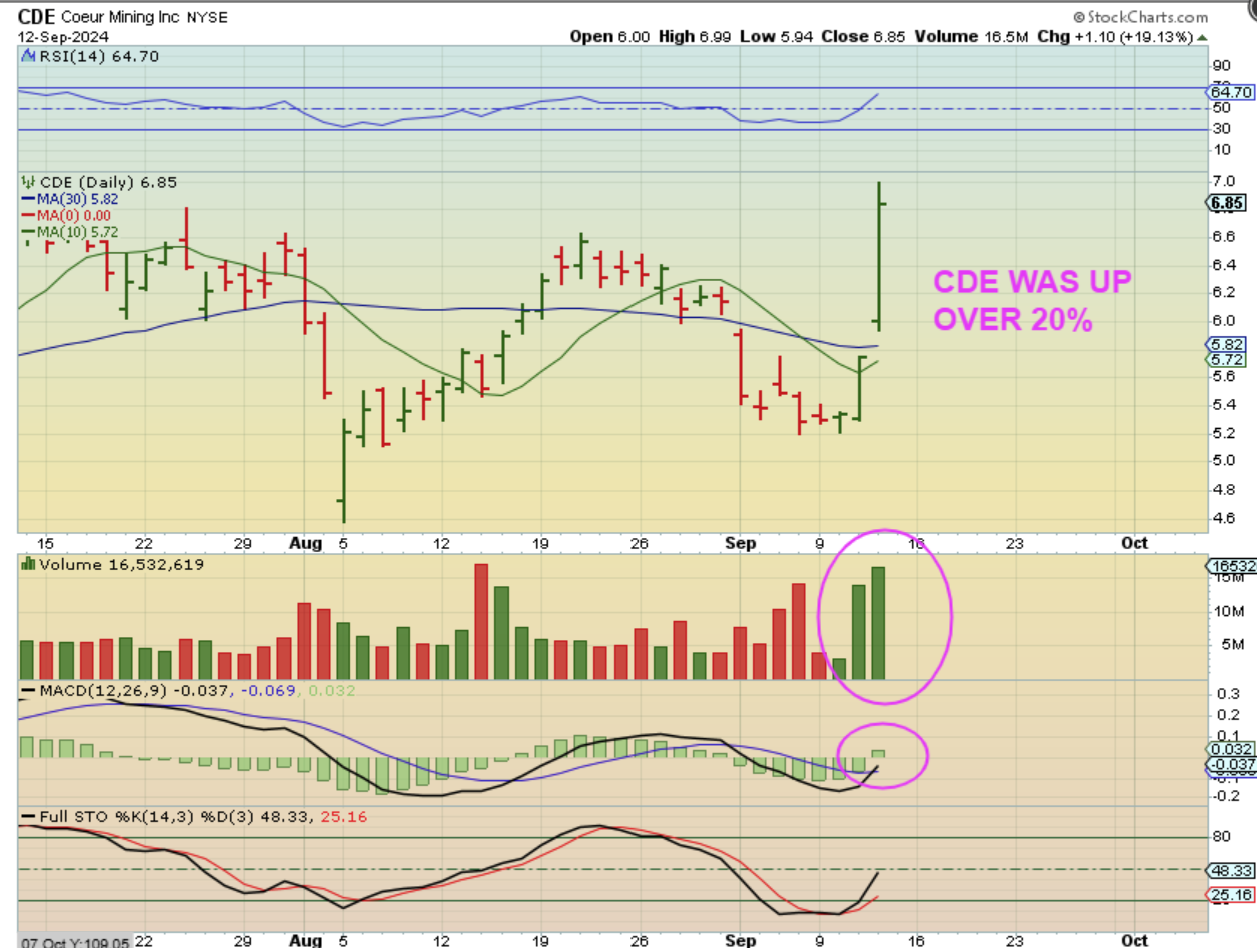The height and width of the screenshot is (948, 1257).
Task: Click the 7.0 price axis label
Action: tap(1223, 181)
